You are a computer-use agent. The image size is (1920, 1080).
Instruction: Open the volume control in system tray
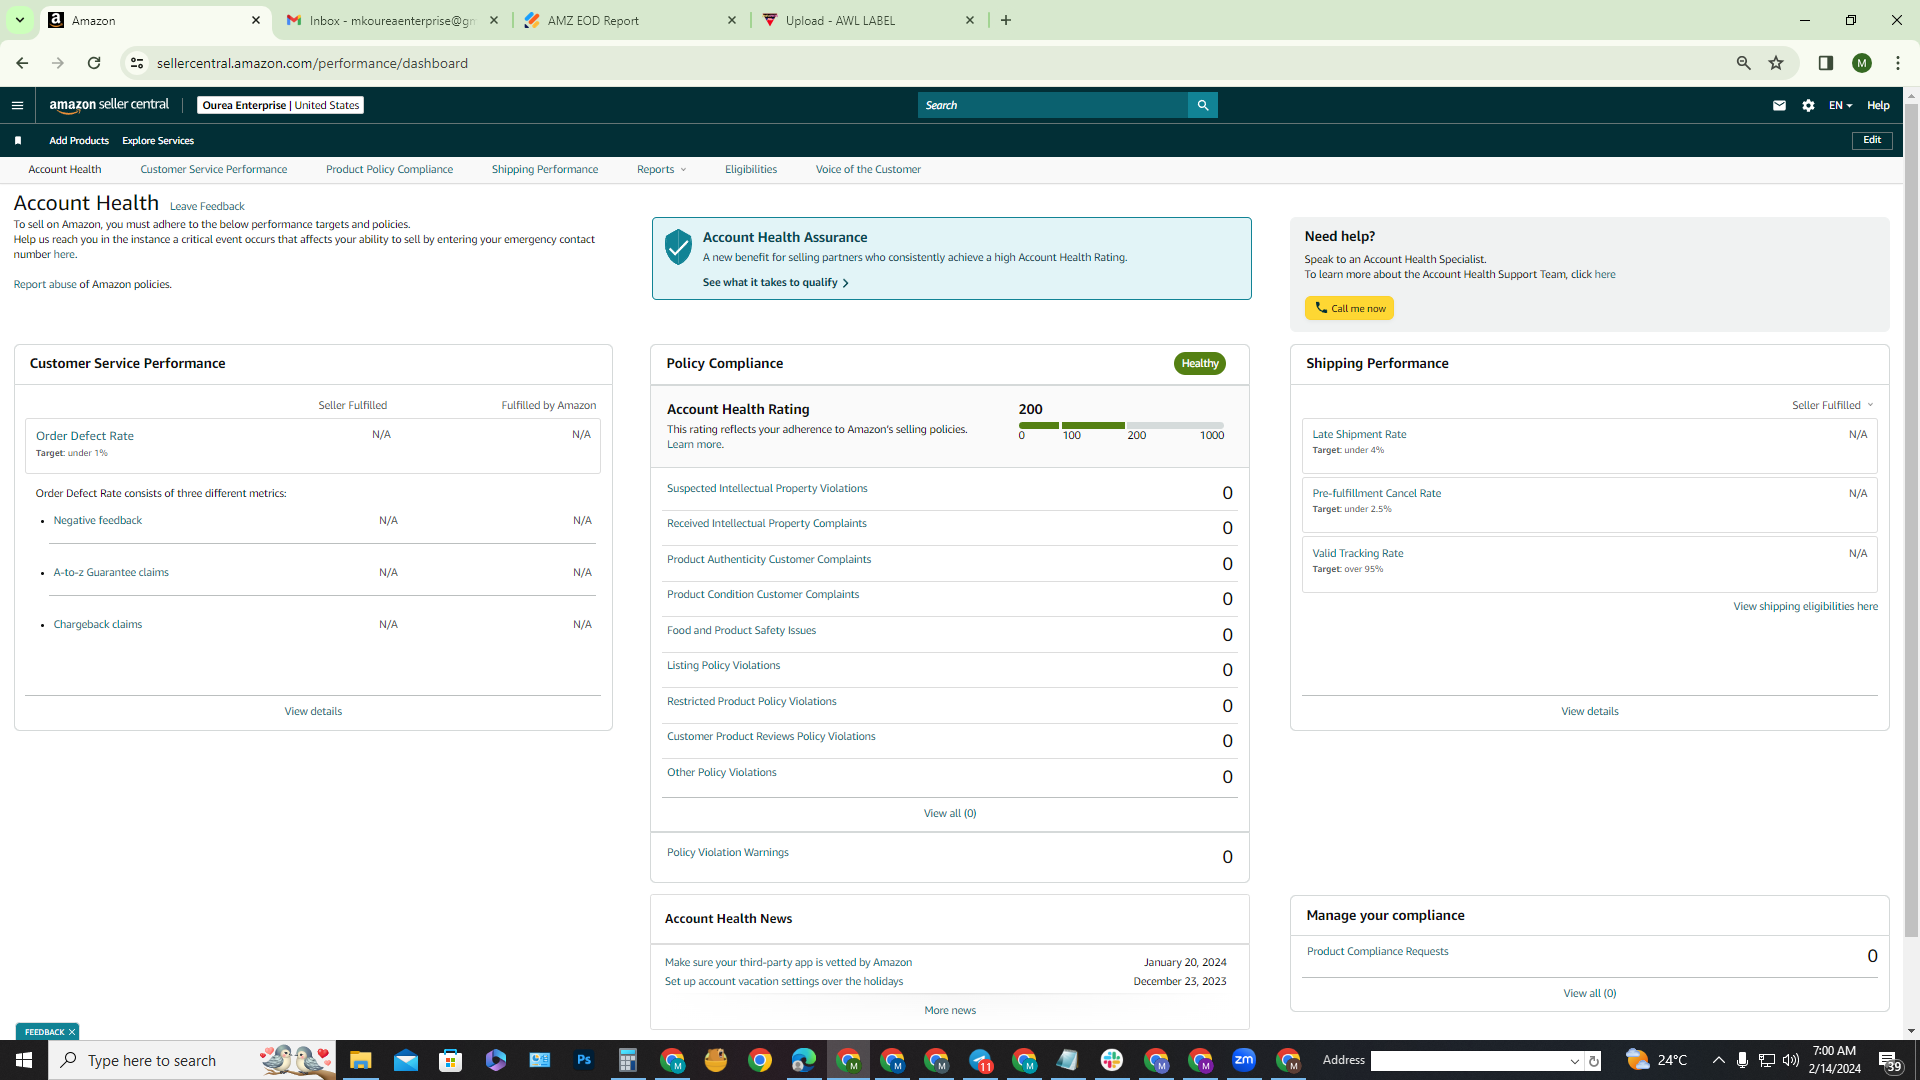point(1791,1060)
